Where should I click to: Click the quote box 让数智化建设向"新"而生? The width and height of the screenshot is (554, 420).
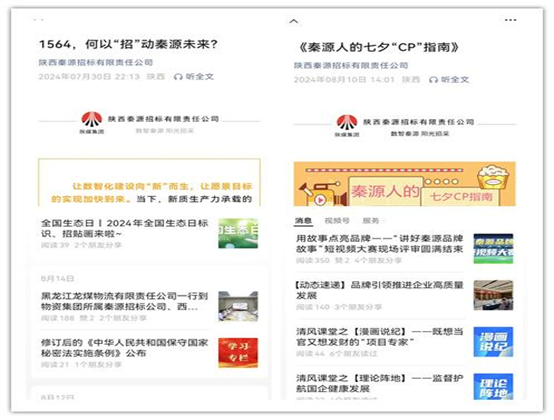(x=149, y=182)
